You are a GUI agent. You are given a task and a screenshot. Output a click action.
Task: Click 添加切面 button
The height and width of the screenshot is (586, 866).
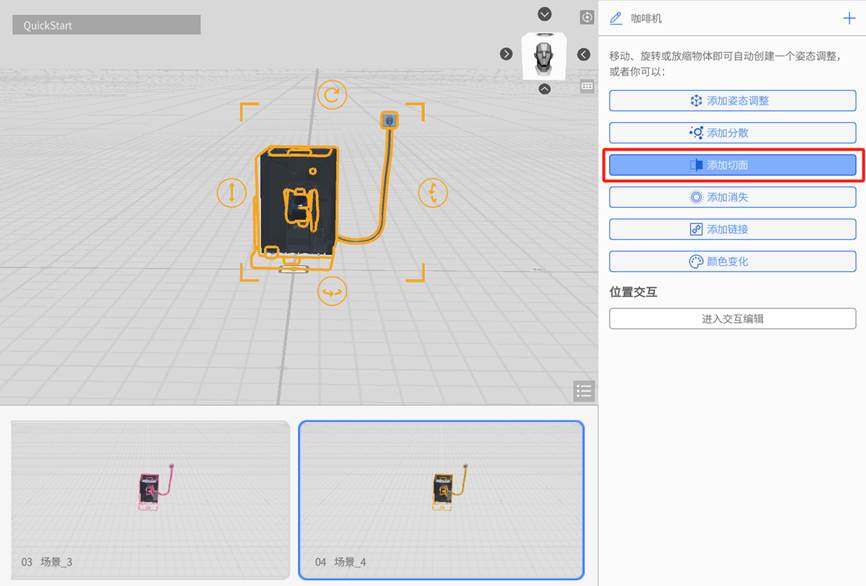click(x=732, y=165)
